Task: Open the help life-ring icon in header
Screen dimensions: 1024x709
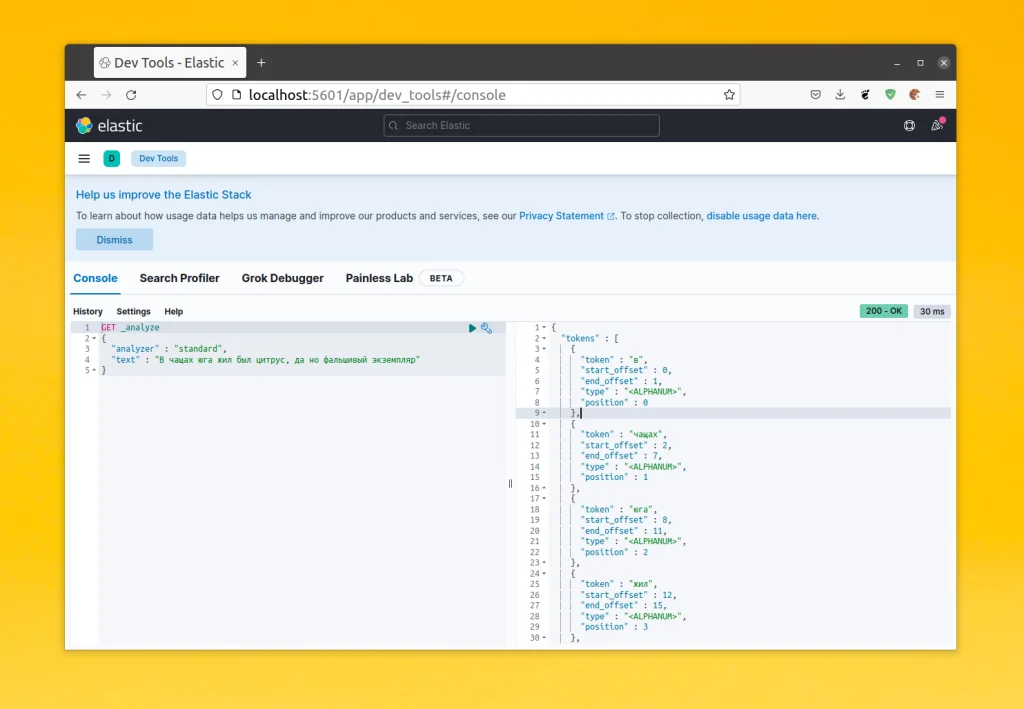Action: [x=909, y=125]
